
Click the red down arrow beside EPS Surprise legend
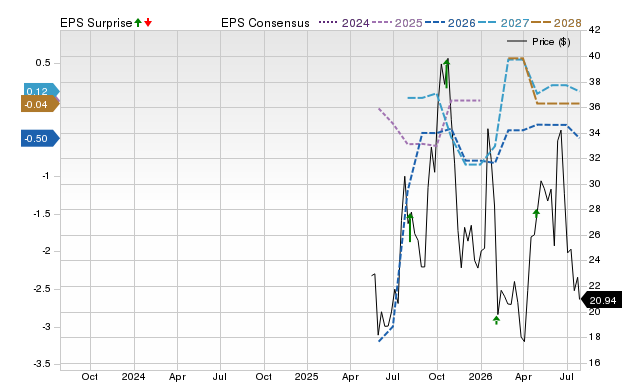click(x=148, y=23)
